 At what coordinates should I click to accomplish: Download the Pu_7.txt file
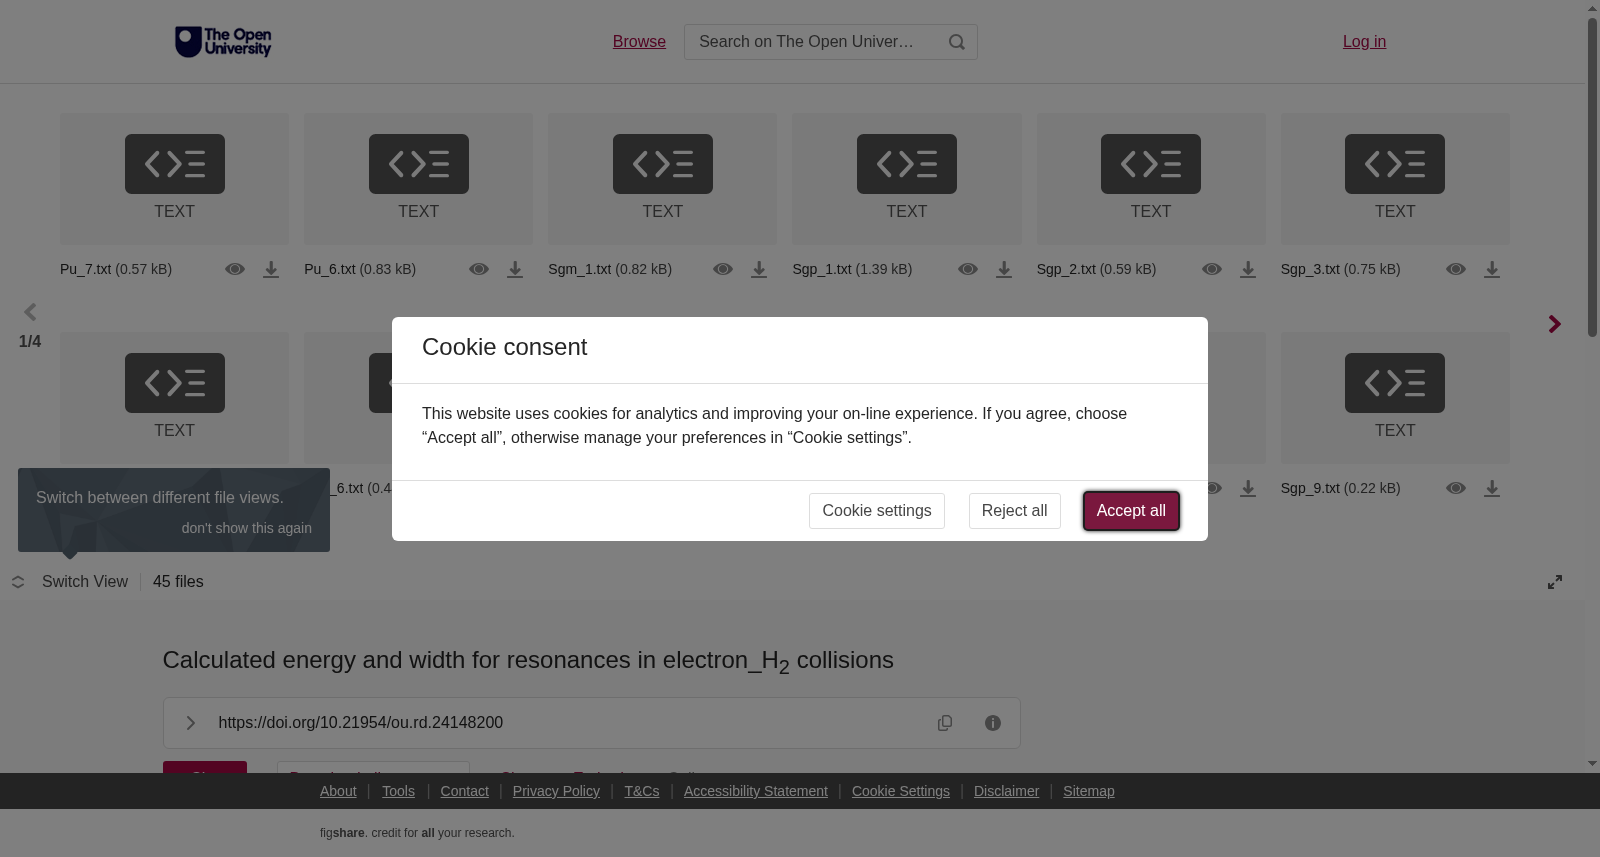pyautogui.click(x=271, y=270)
